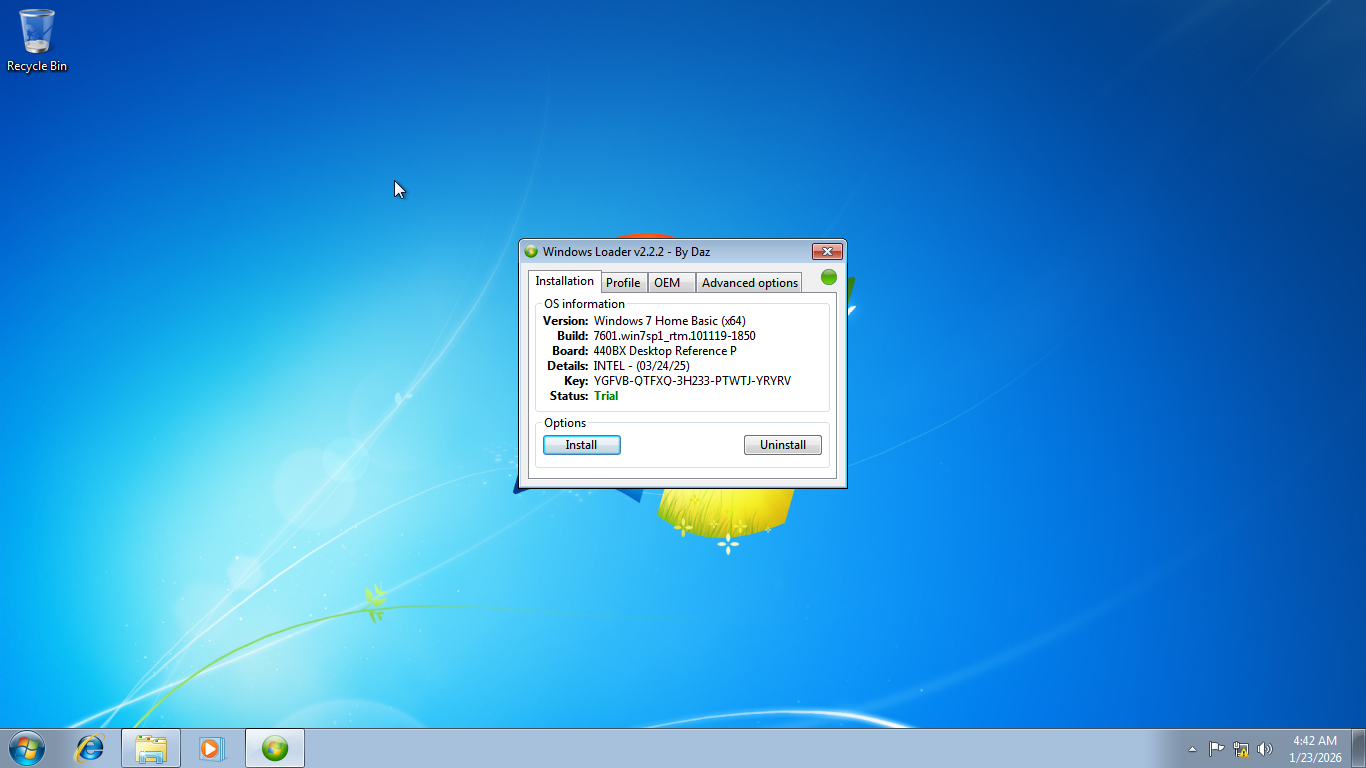This screenshot has width=1366, height=768.
Task: Open the Action Center flag icon
Action: click(x=1216, y=749)
